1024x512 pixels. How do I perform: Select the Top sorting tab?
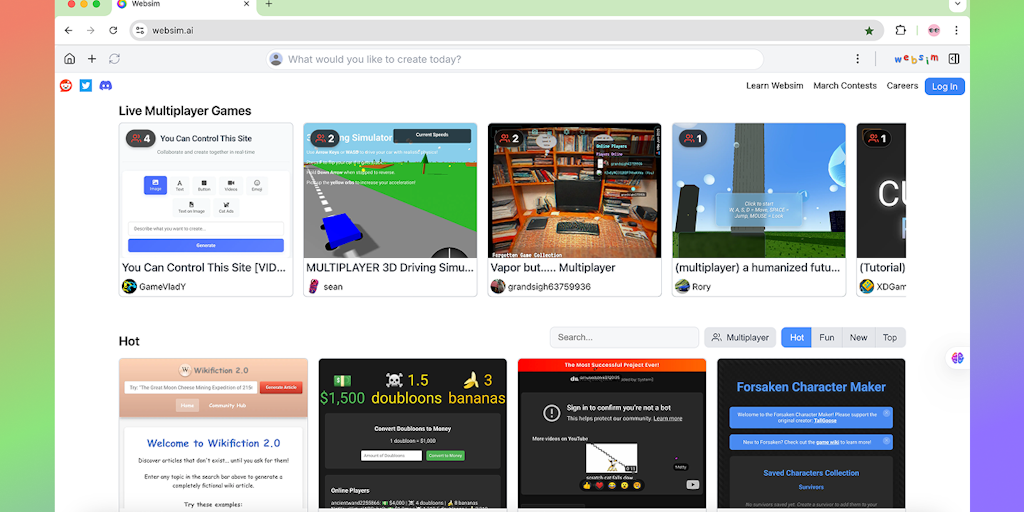[889, 338]
